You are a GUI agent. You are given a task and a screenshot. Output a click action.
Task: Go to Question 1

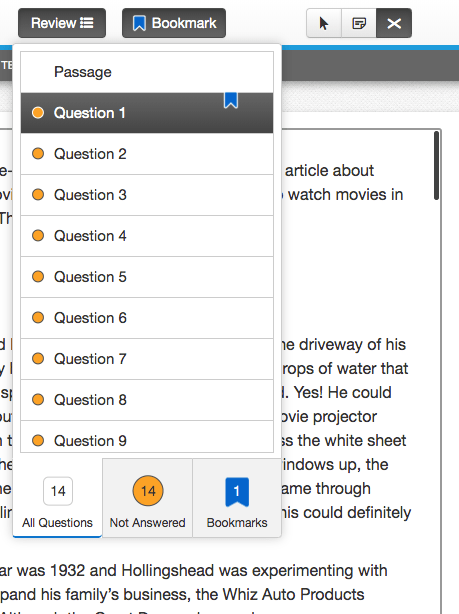point(147,113)
